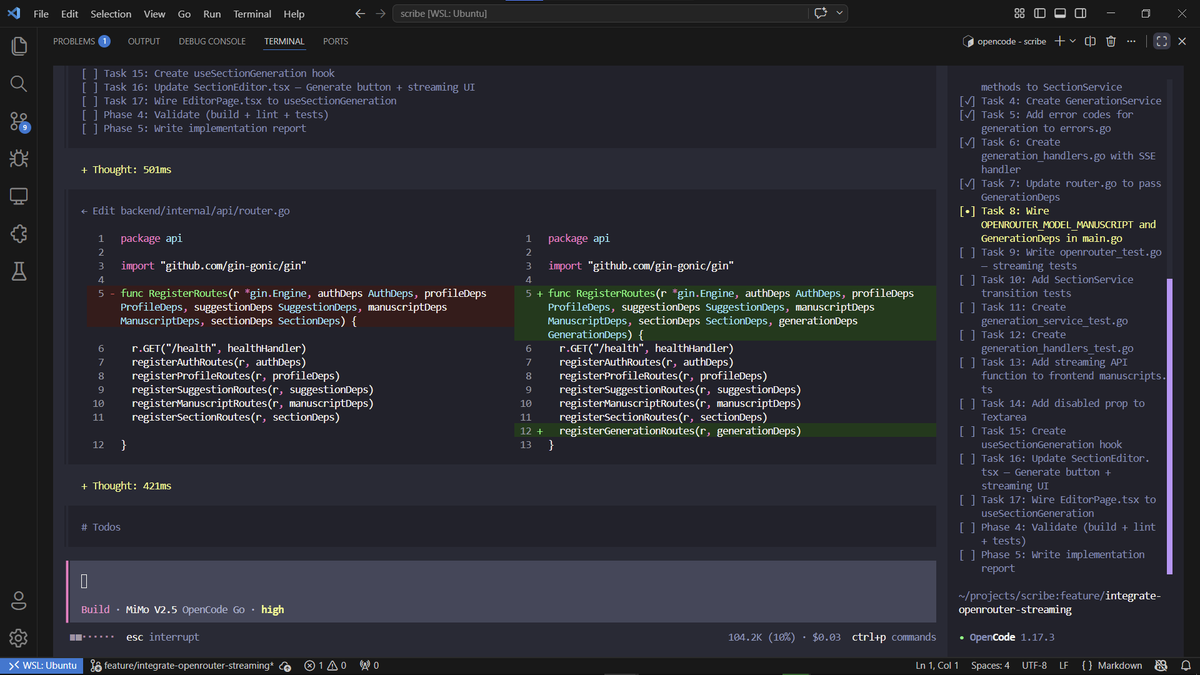This screenshot has height=675, width=1200.
Task: Click the '+ Thought: 421ms' line
Action: 126,486
